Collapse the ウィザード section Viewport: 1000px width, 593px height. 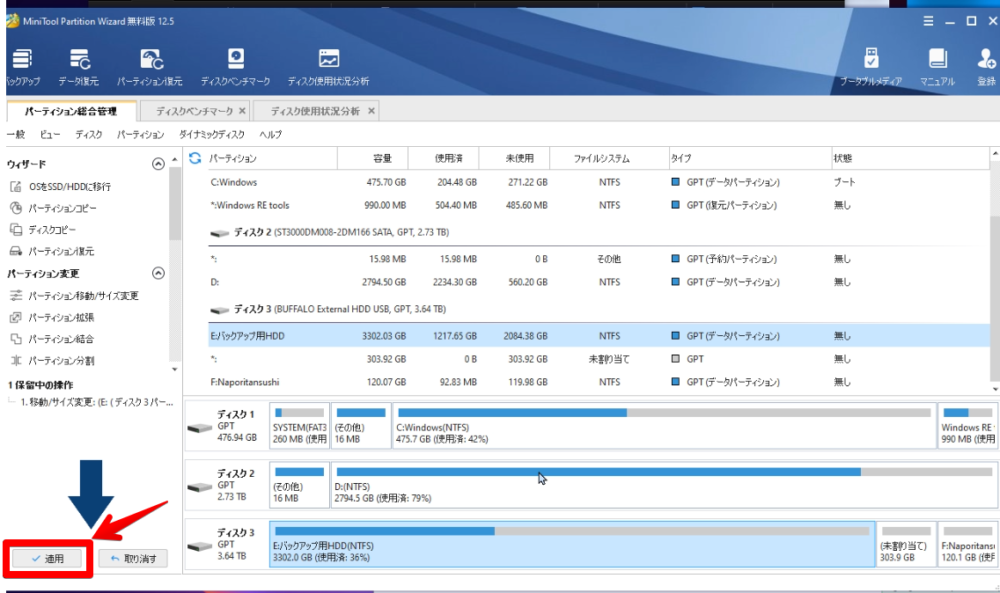158,165
